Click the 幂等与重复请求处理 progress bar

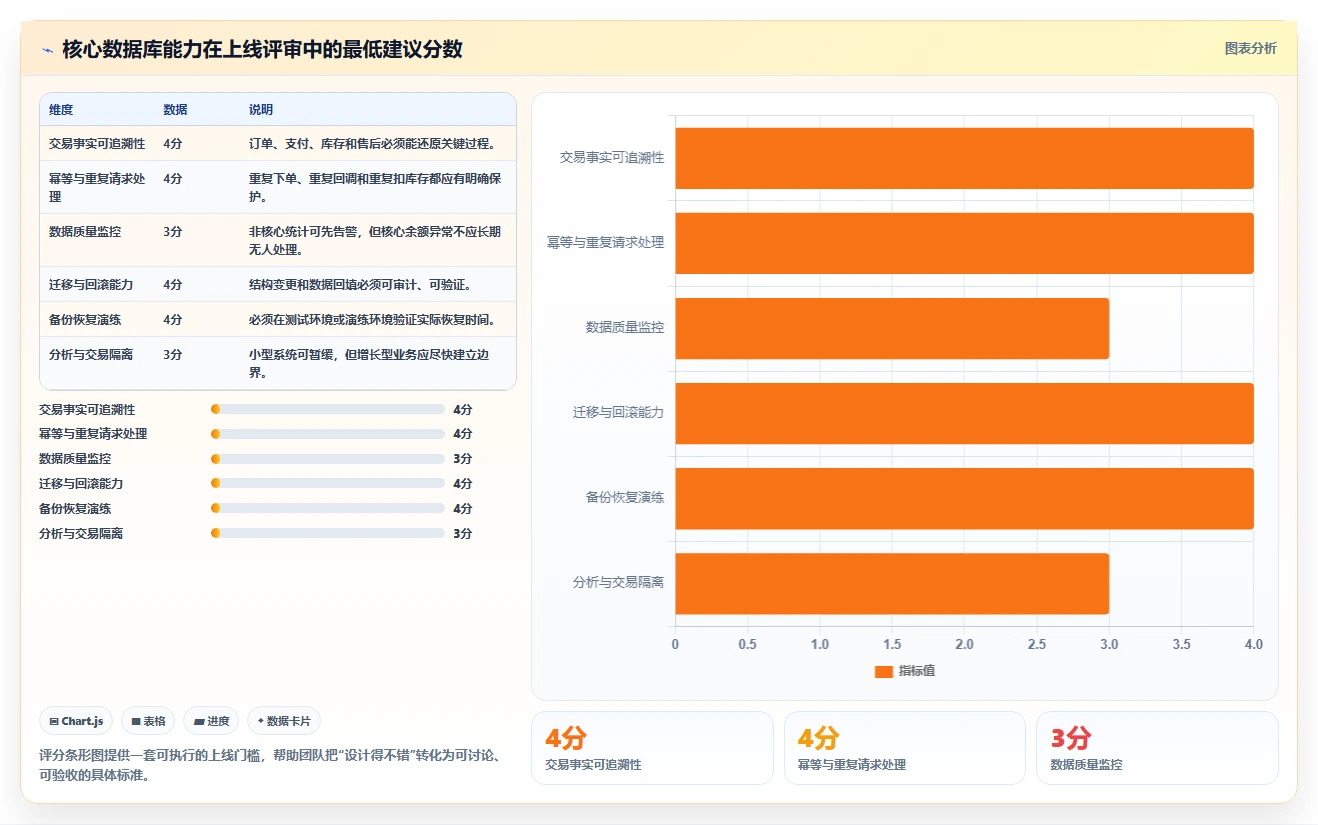328,434
